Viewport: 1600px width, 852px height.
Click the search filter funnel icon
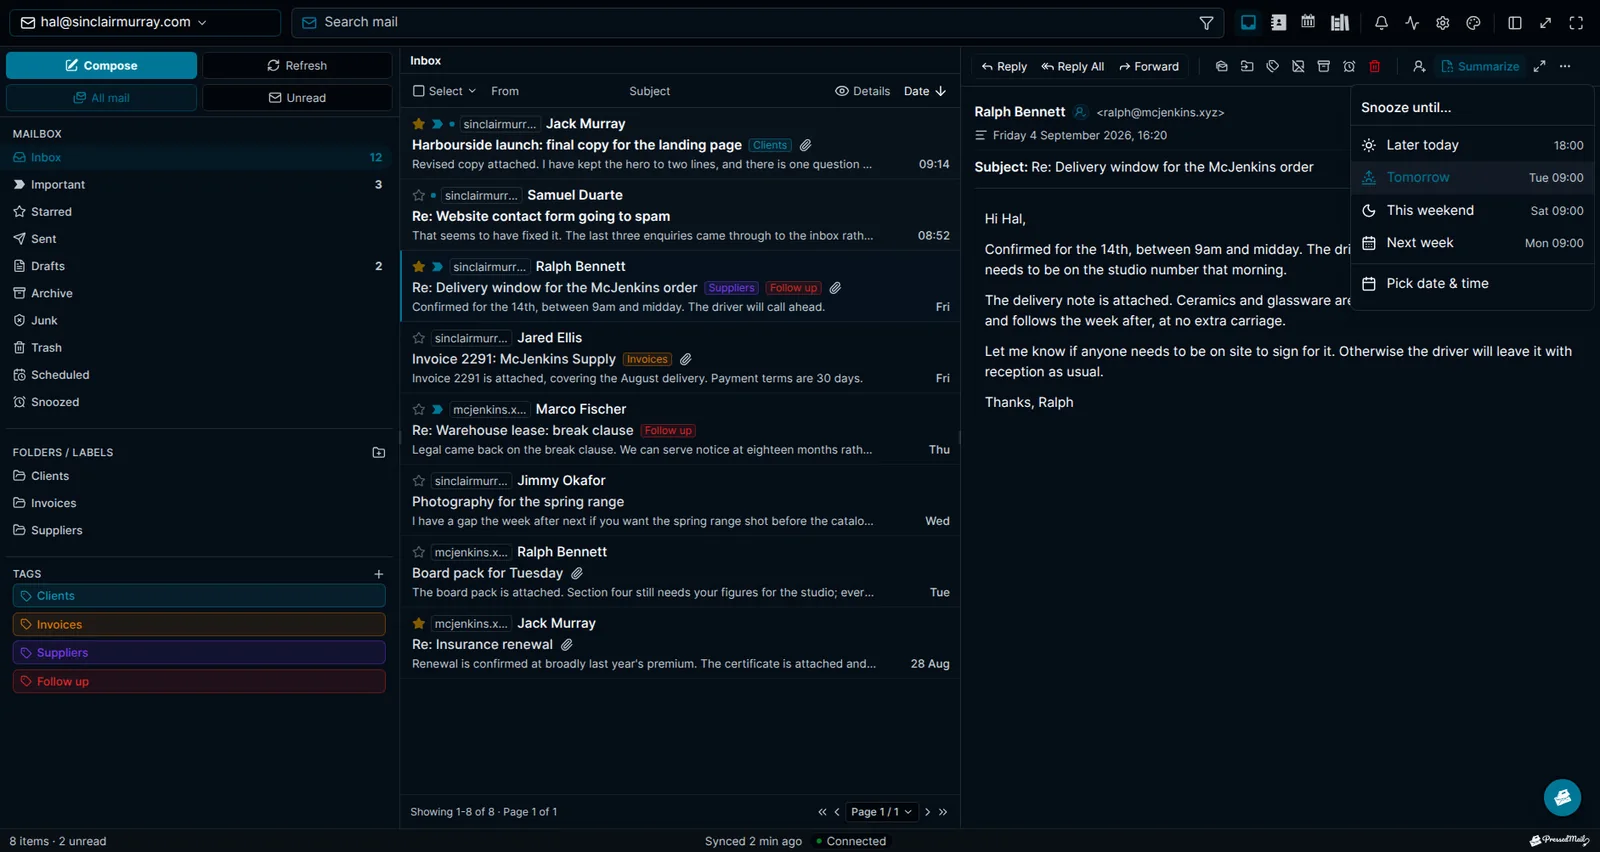pyautogui.click(x=1206, y=22)
